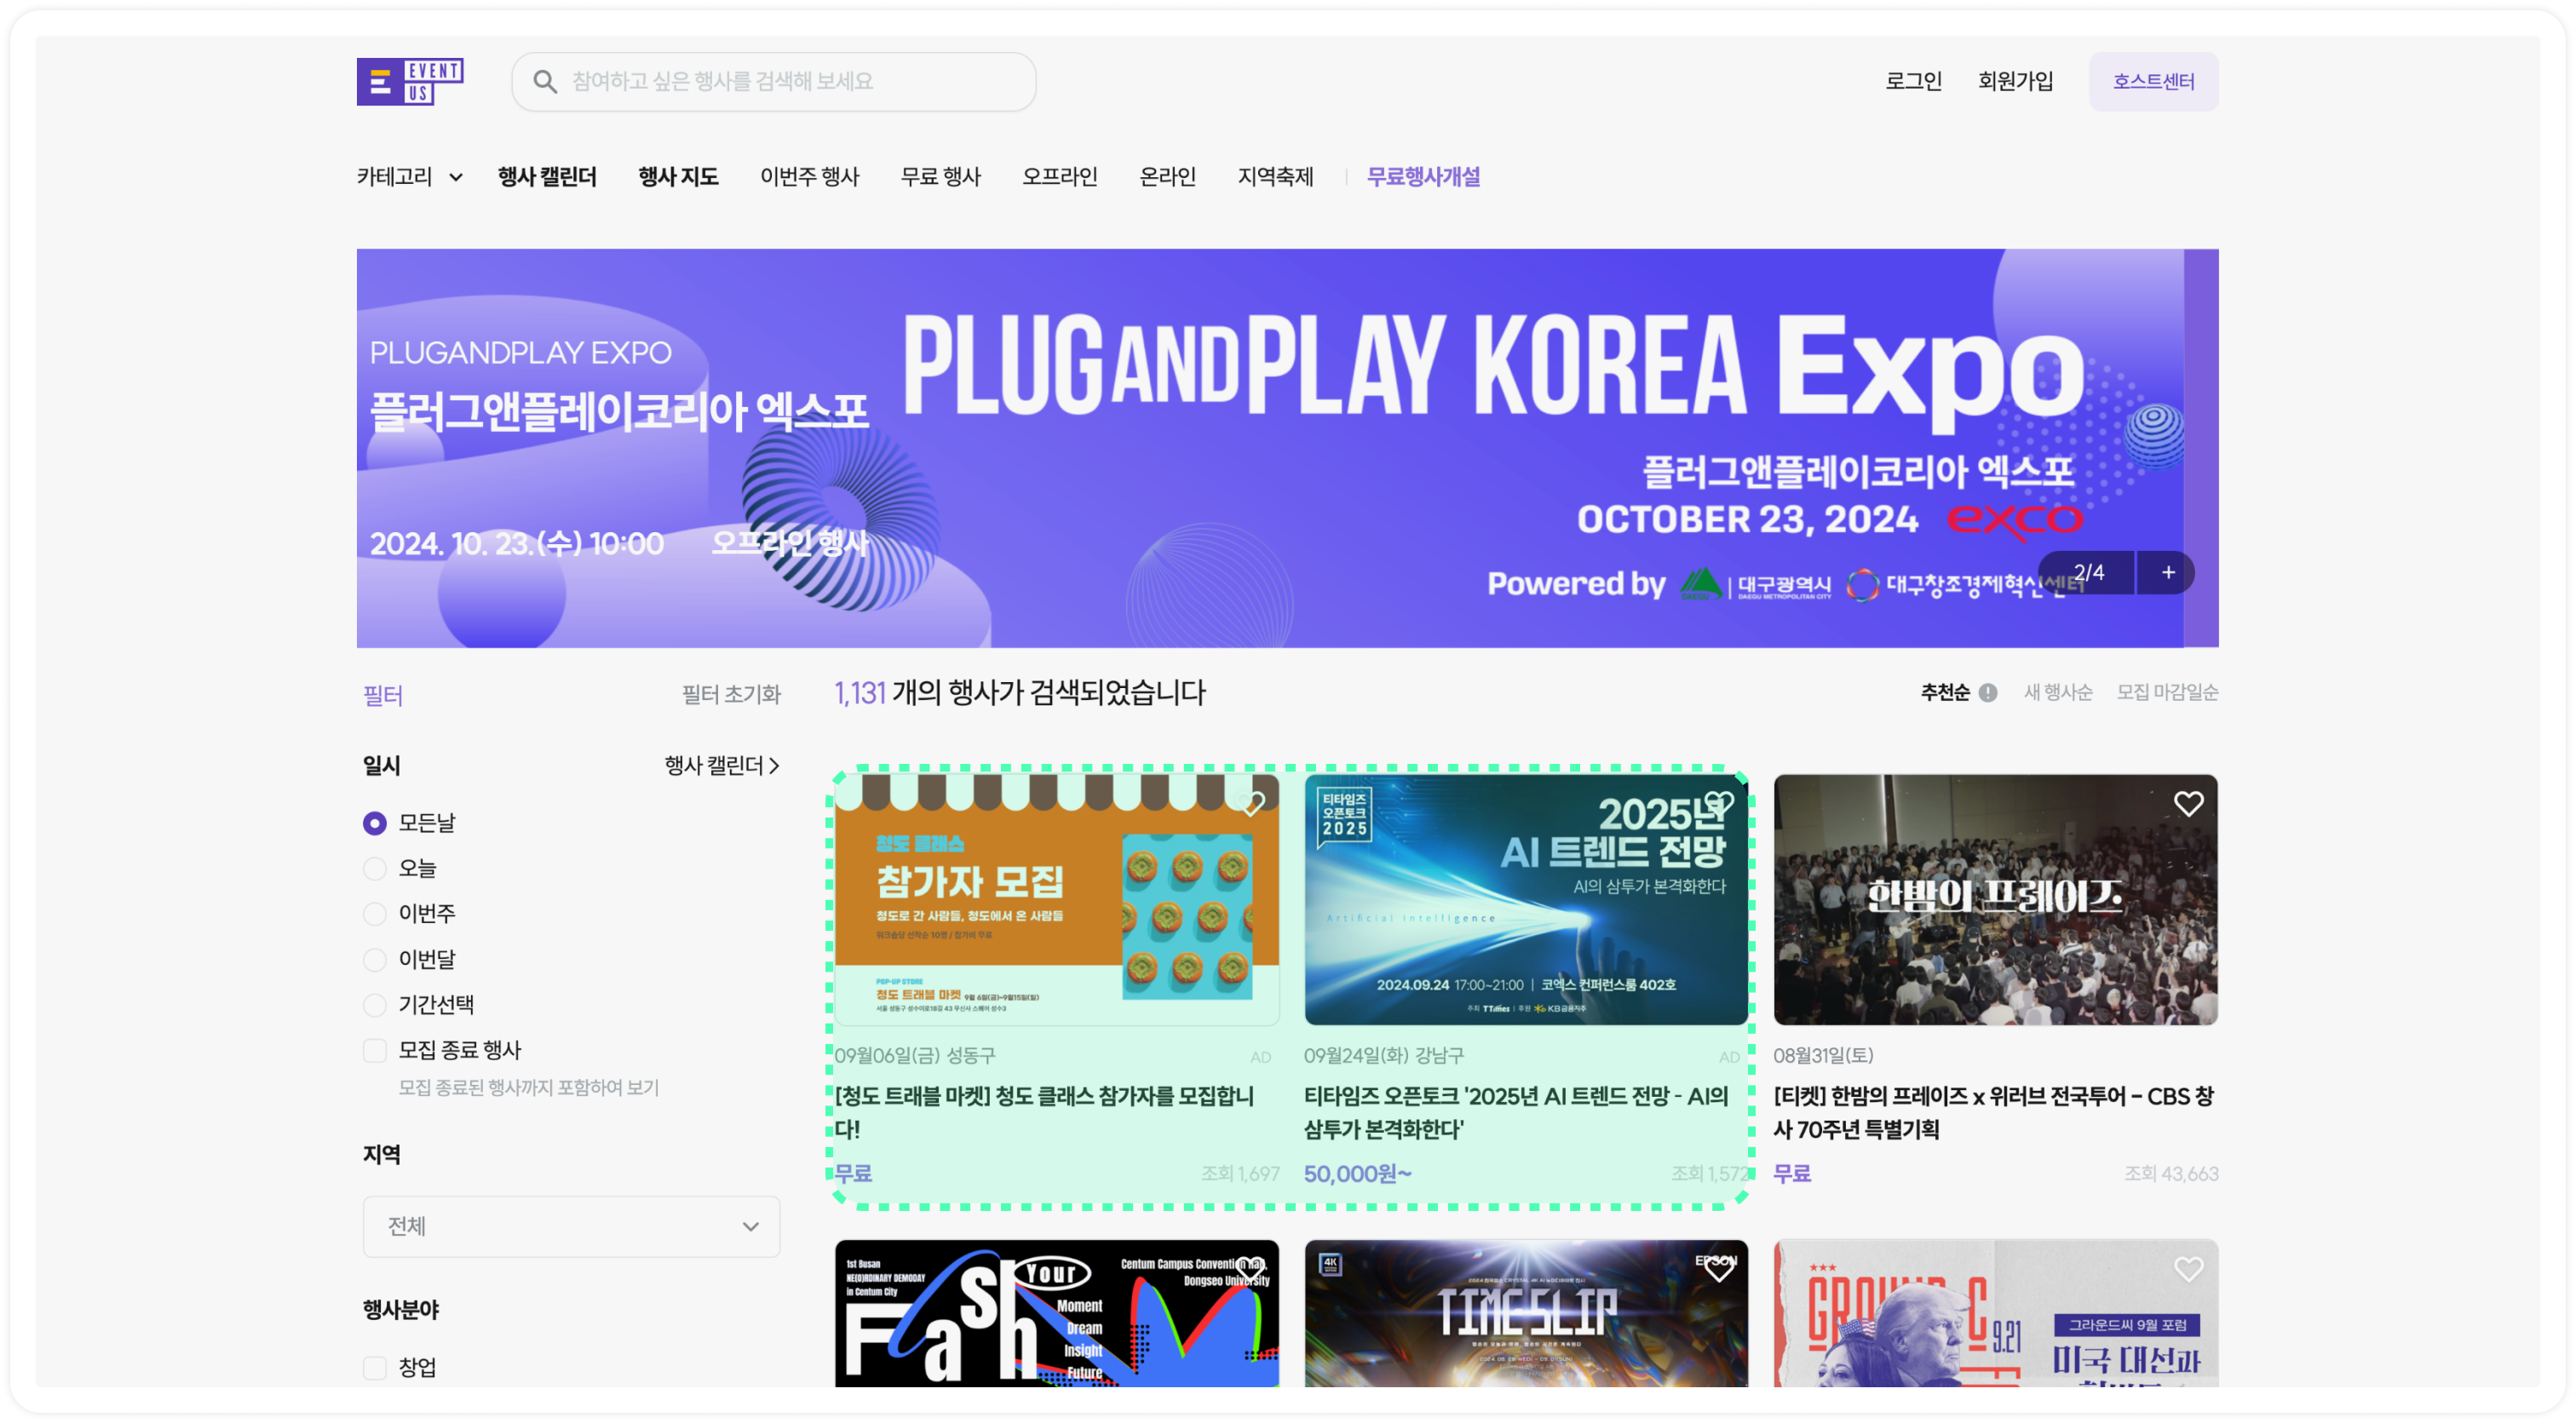This screenshot has width=2576, height=1423.
Task: Like the 한밤의 프레이즈 event card
Action: tap(2188, 803)
